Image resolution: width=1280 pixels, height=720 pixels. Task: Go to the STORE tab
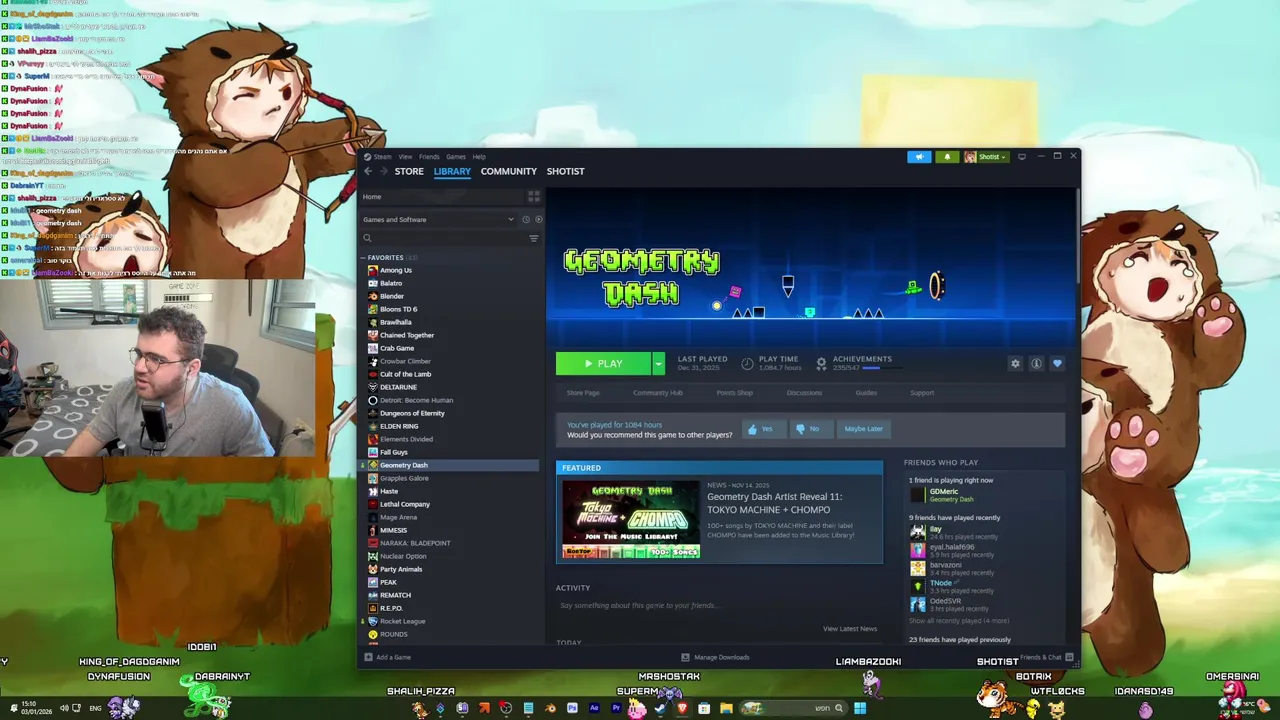coord(409,171)
